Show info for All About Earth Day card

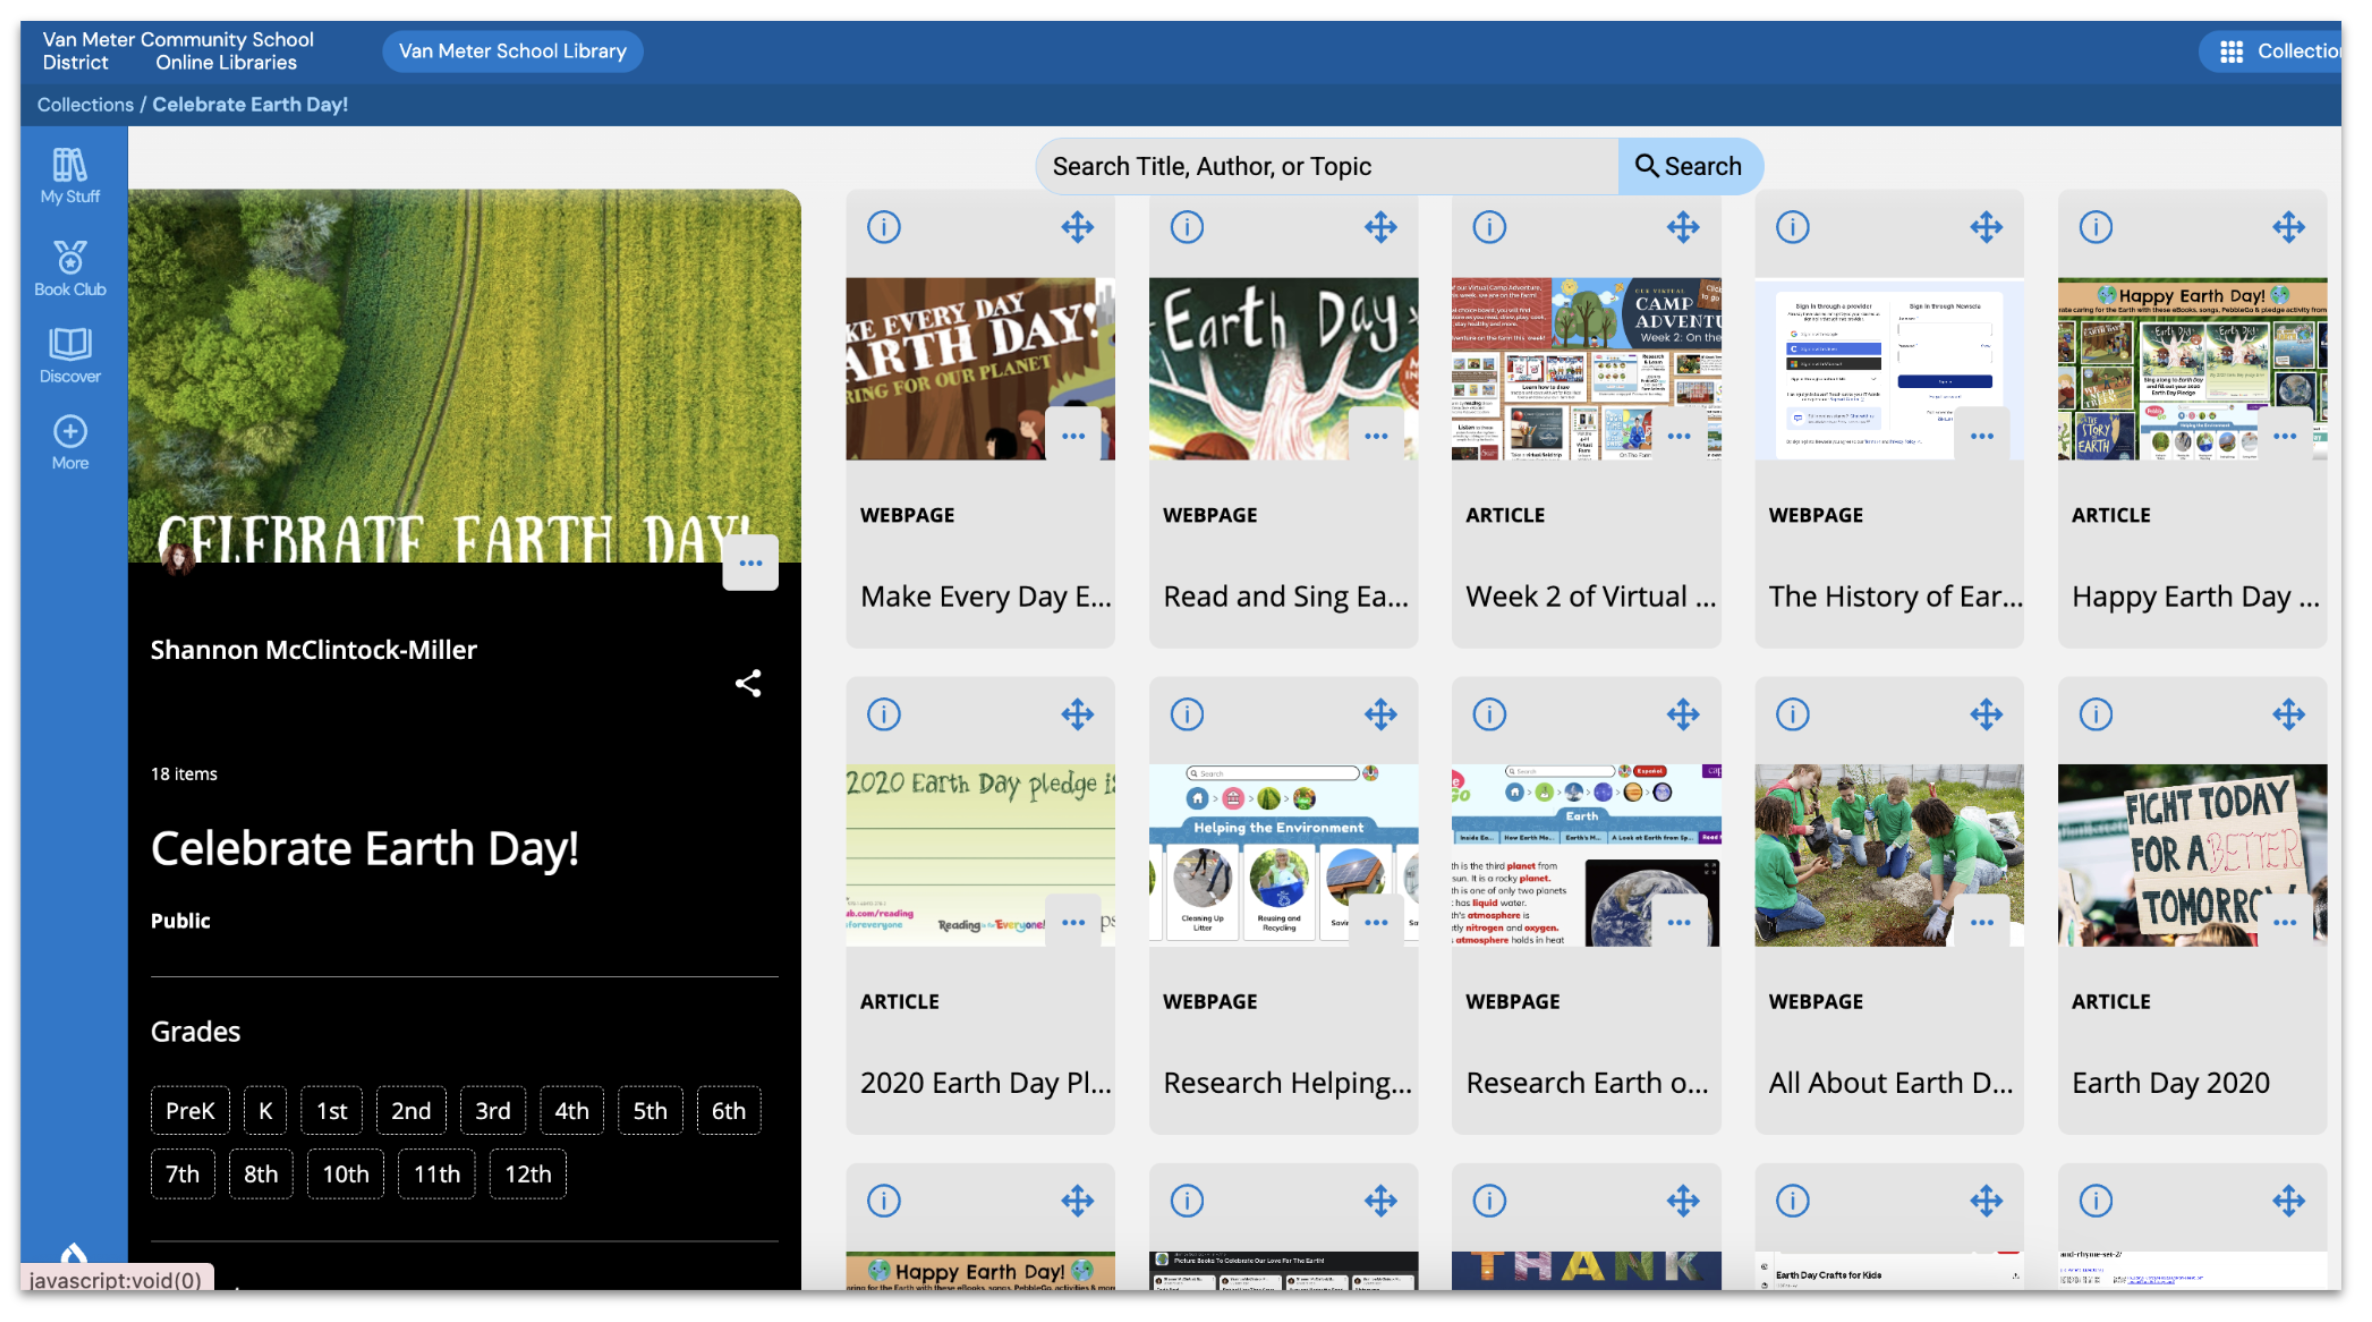pos(1793,714)
